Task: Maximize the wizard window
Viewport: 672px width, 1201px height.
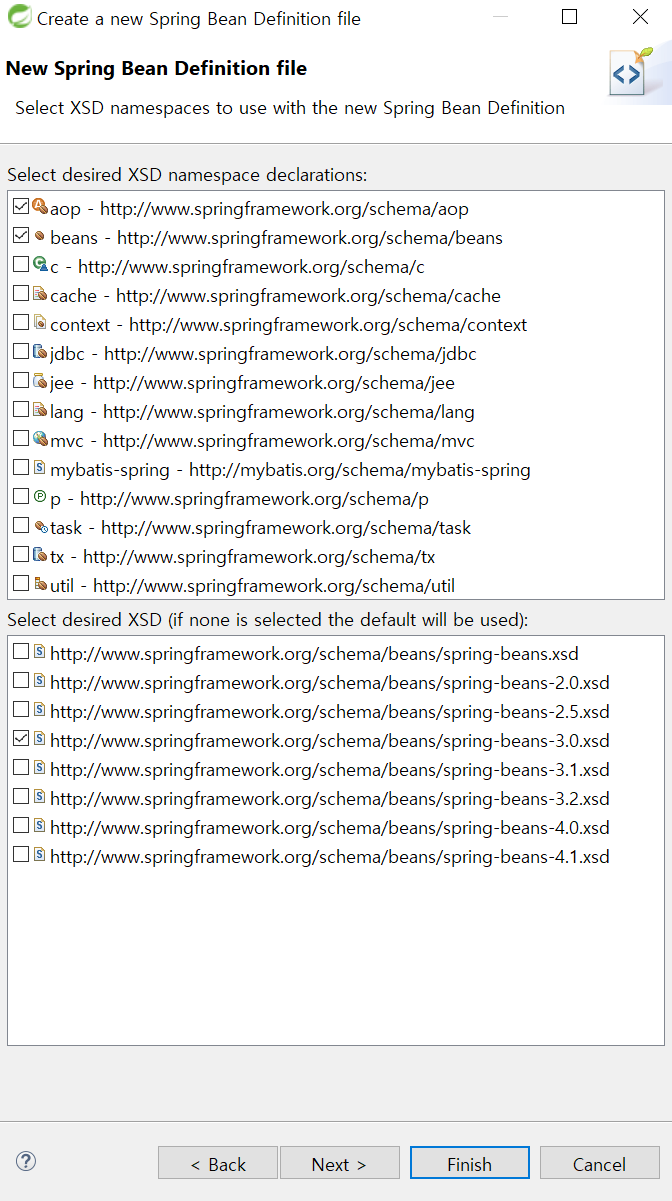Action: coord(570,17)
